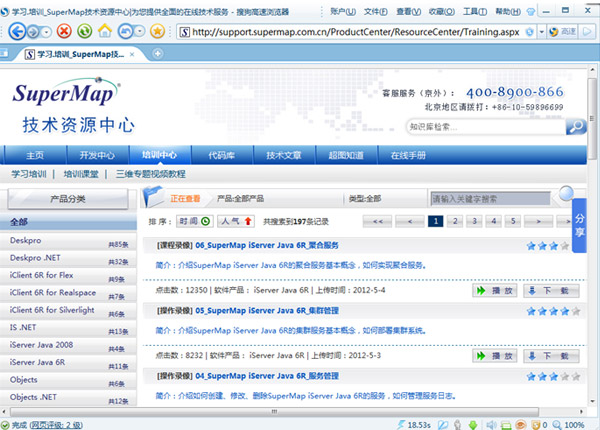
Task: Open the 05_SuperMap iServer Java 6R_集群管理 link
Action: [x=267, y=311]
